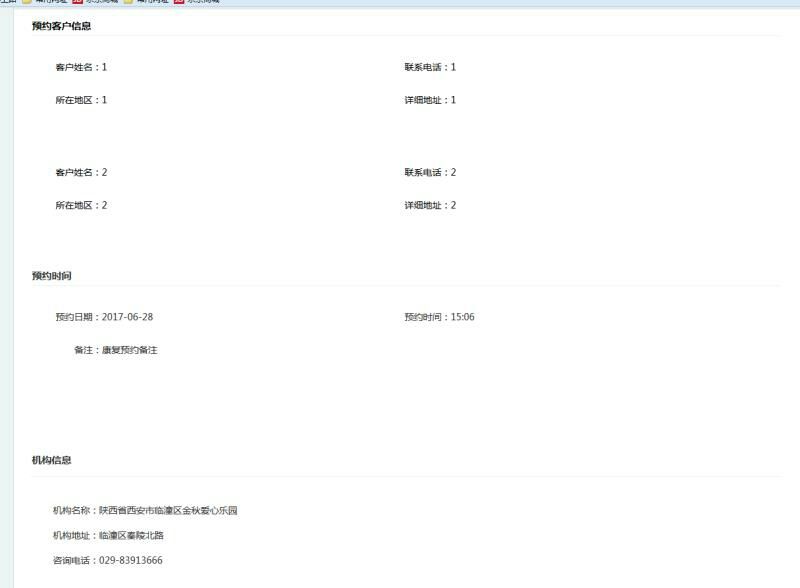Click the 所在地区 field showing 2
Viewport: 800px width, 588px height.
81,205
